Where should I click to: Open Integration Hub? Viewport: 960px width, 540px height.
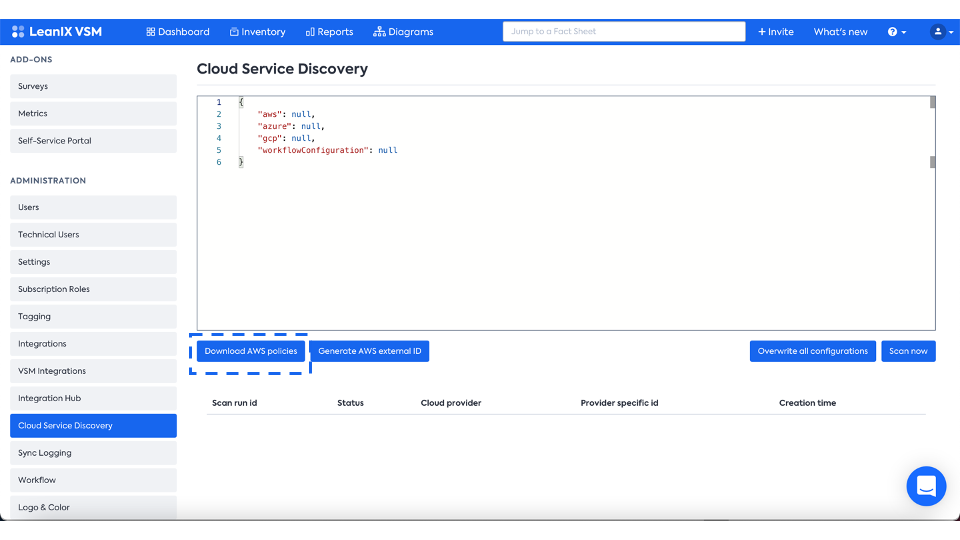[93, 399]
